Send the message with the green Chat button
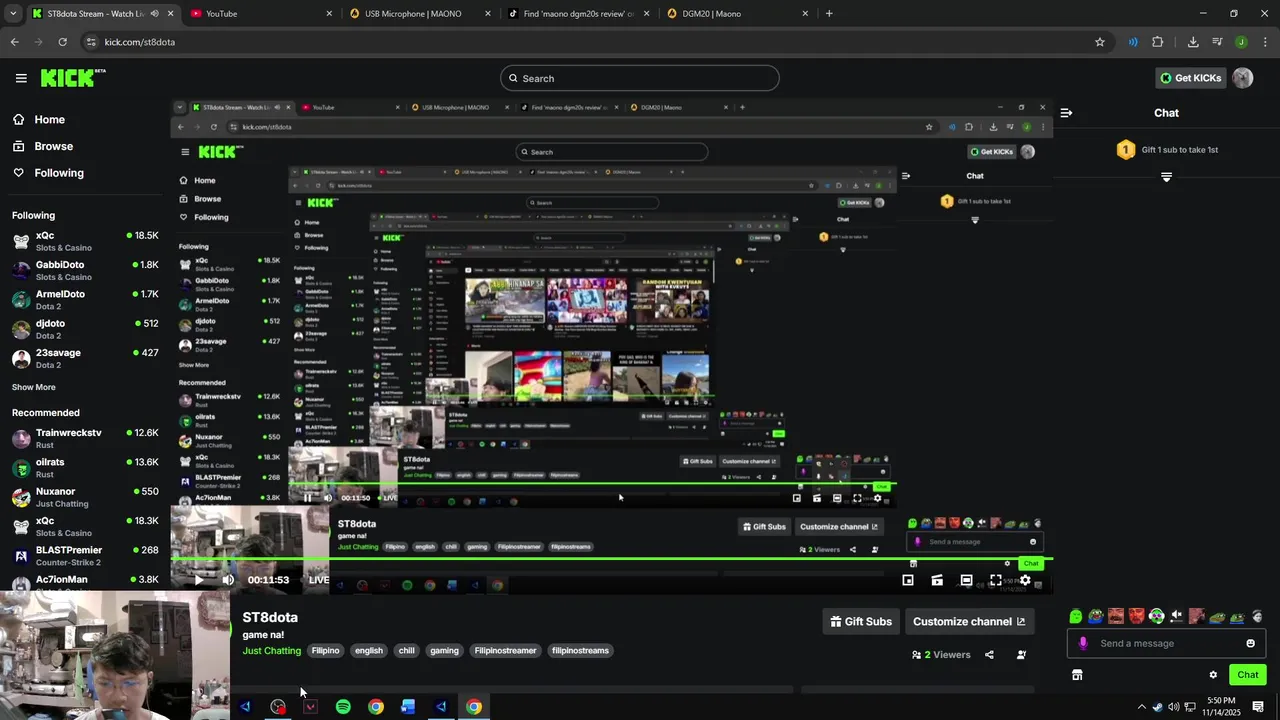1280x720 pixels. tap(1247, 675)
